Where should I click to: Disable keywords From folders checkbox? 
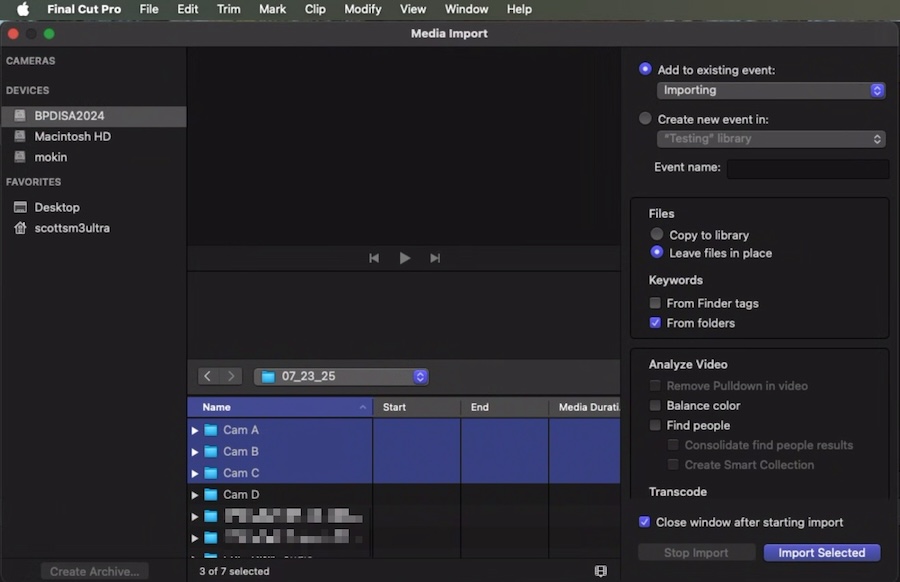(x=655, y=323)
